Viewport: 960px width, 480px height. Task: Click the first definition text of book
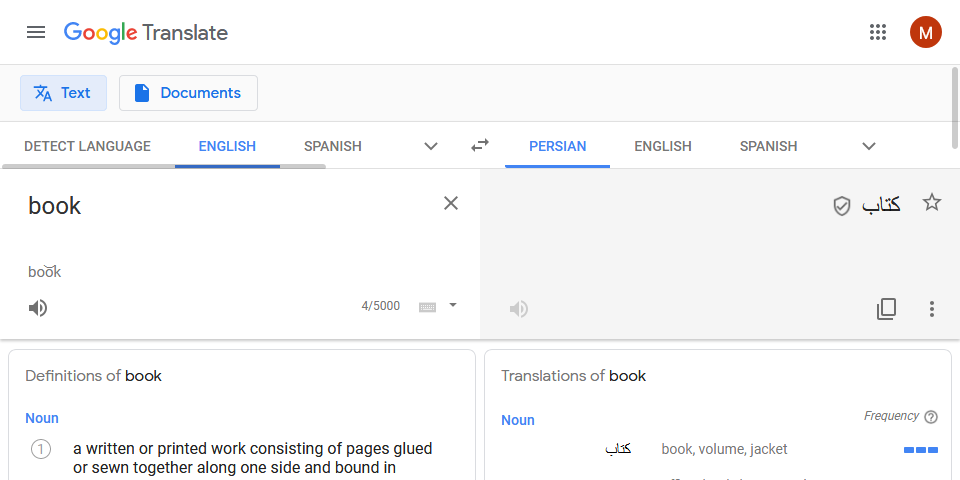tap(252, 459)
